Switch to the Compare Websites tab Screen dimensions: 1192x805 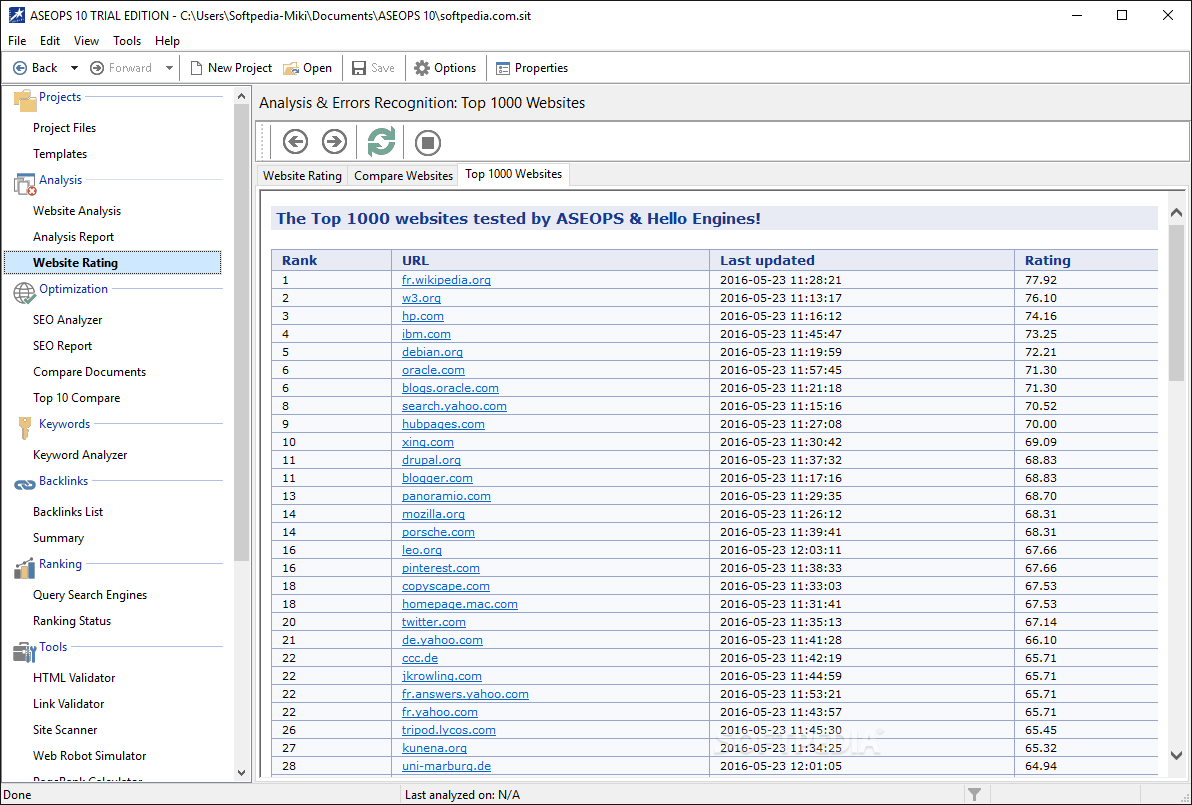tap(404, 176)
